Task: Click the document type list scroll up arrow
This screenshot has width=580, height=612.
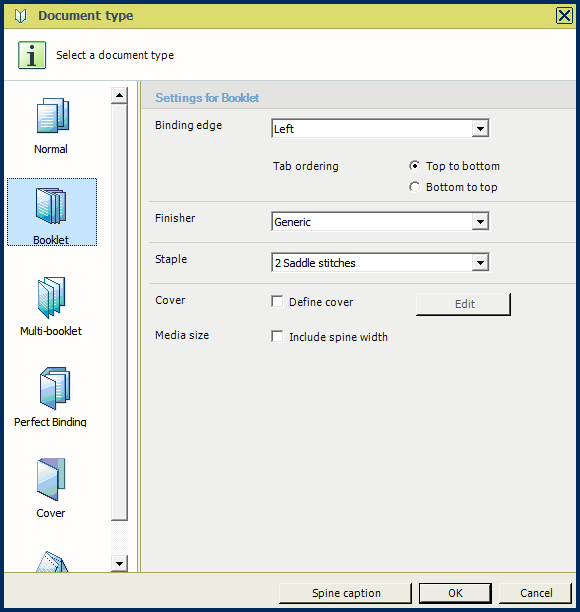Action: click(119, 95)
